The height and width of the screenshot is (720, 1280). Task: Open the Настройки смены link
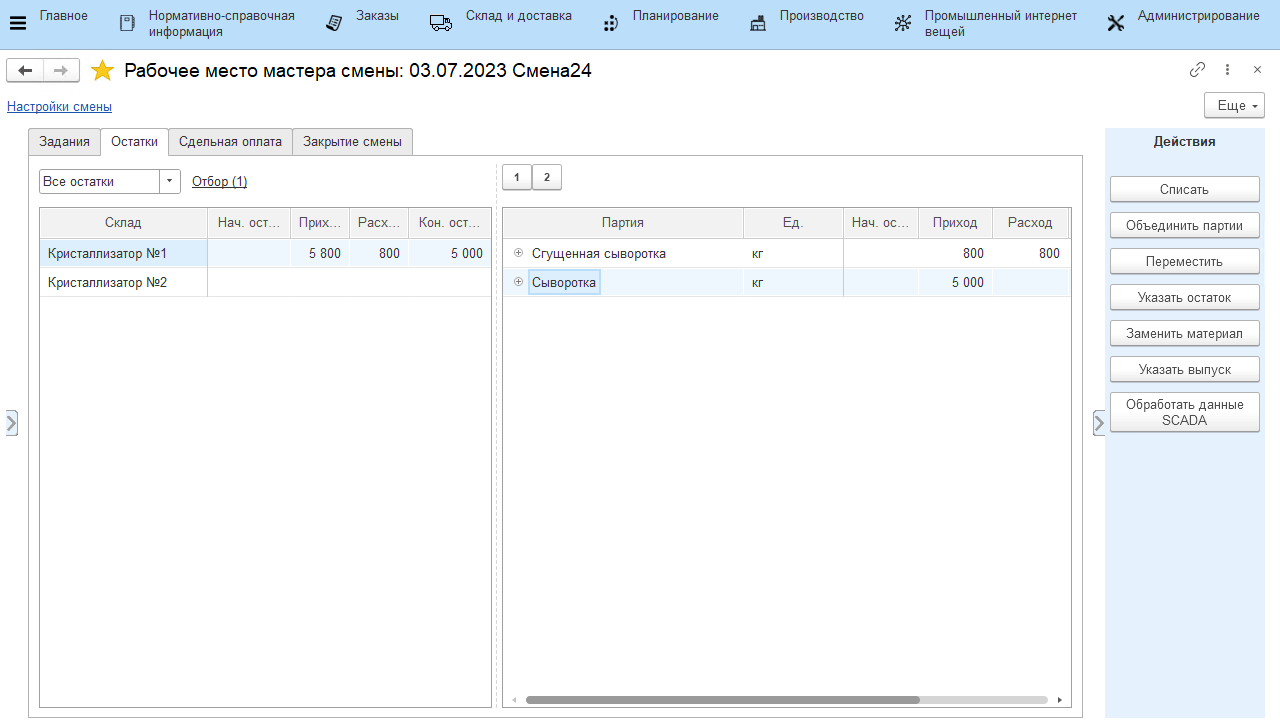[59, 106]
